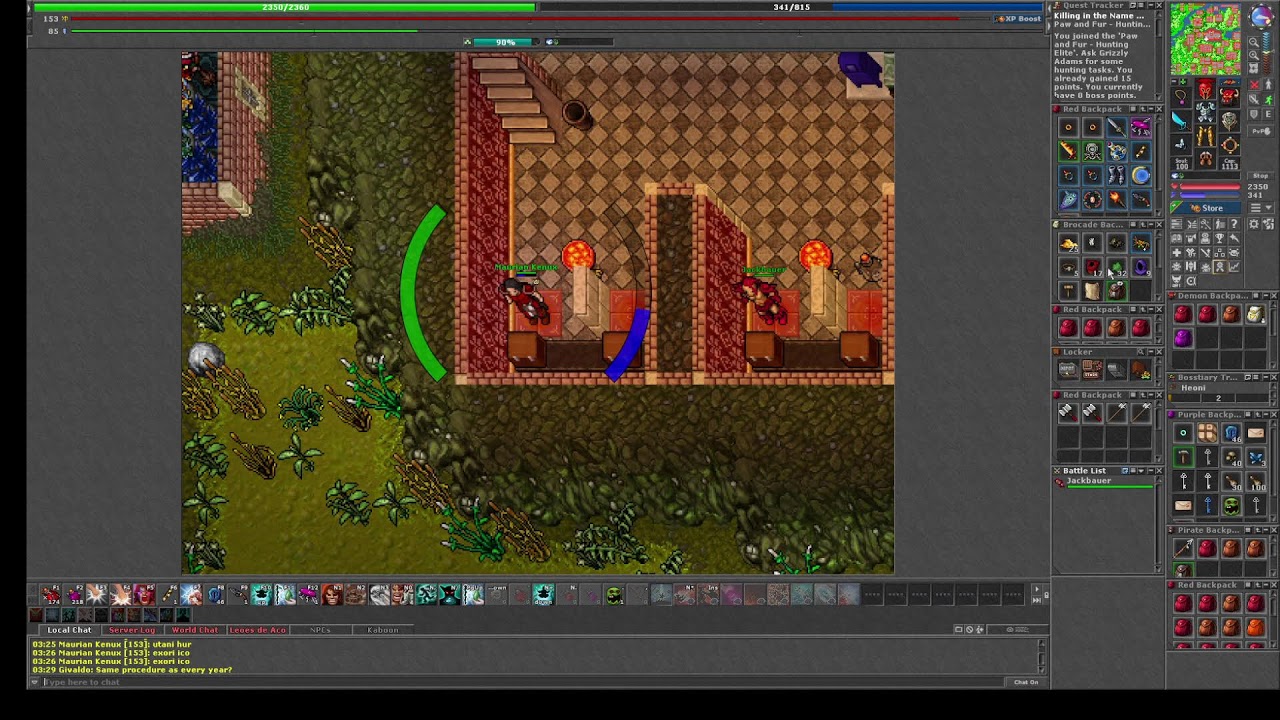Click the sword item in top Red Backpack
Viewport: 1280px width, 720px height.
(x=1116, y=128)
